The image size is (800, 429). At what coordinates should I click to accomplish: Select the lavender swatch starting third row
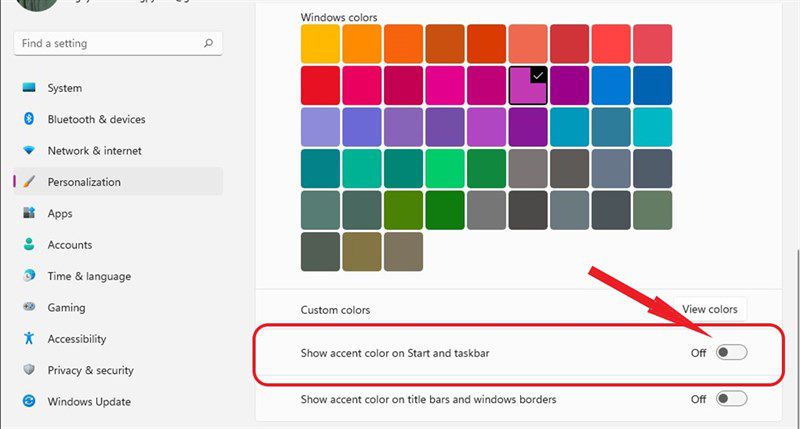[x=320, y=127]
